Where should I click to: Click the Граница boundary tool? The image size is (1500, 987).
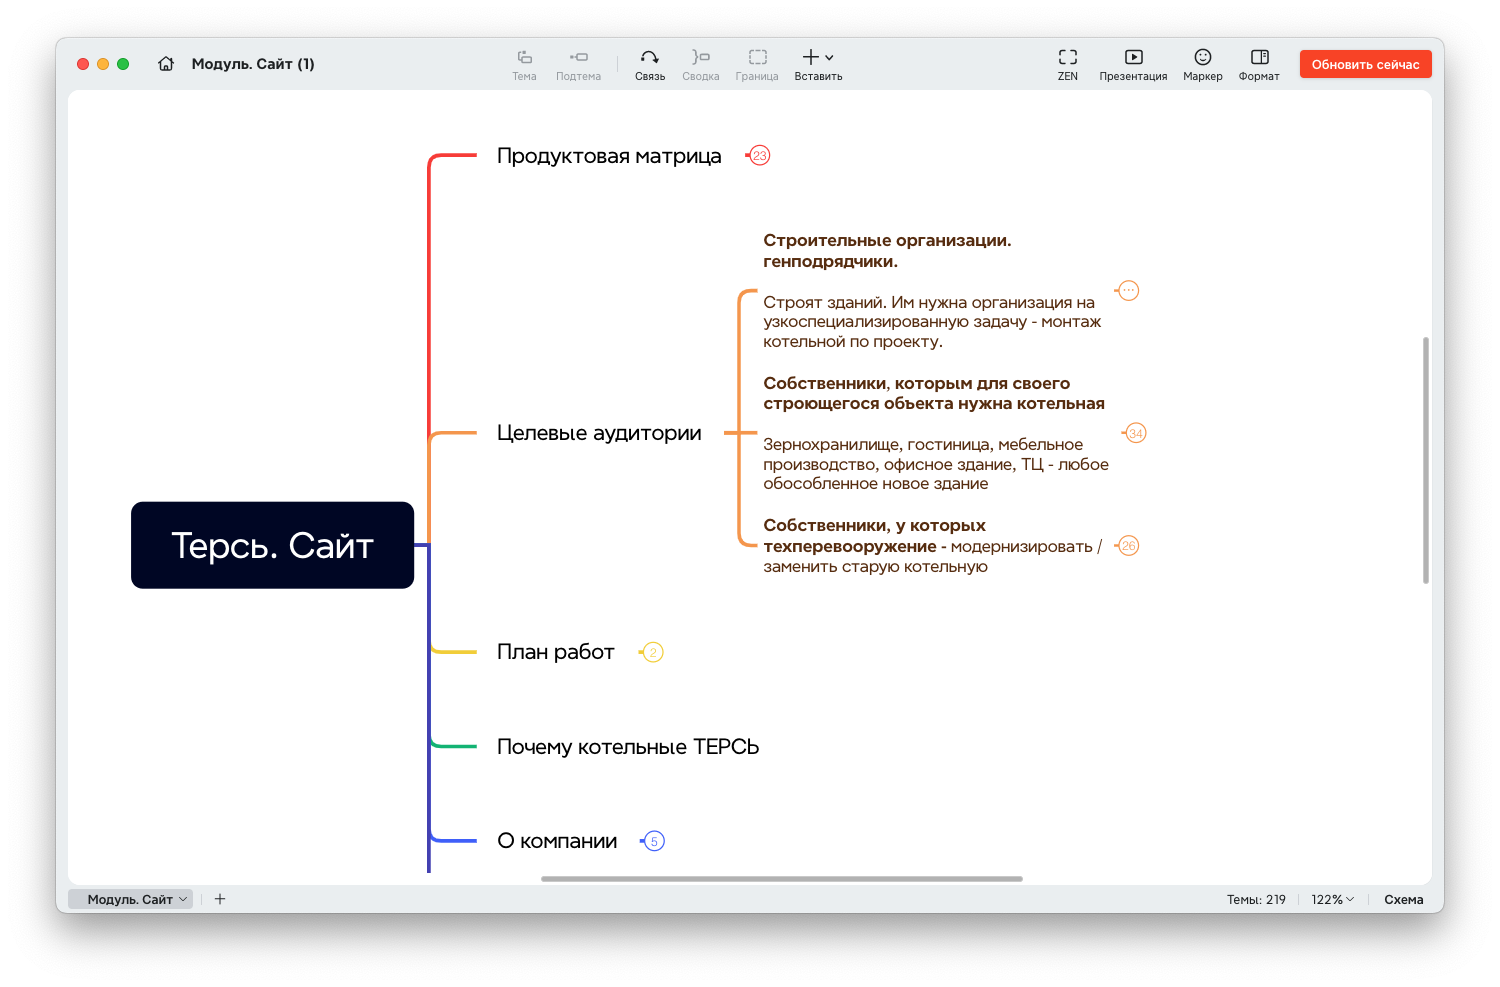click(757, 65)
